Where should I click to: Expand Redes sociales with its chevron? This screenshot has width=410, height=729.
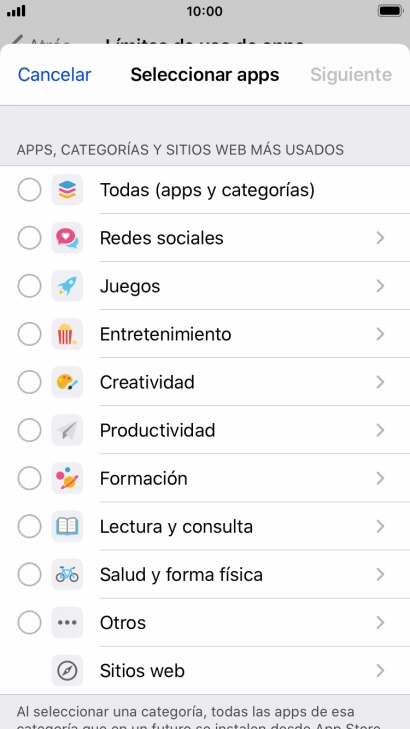point(380,238)
